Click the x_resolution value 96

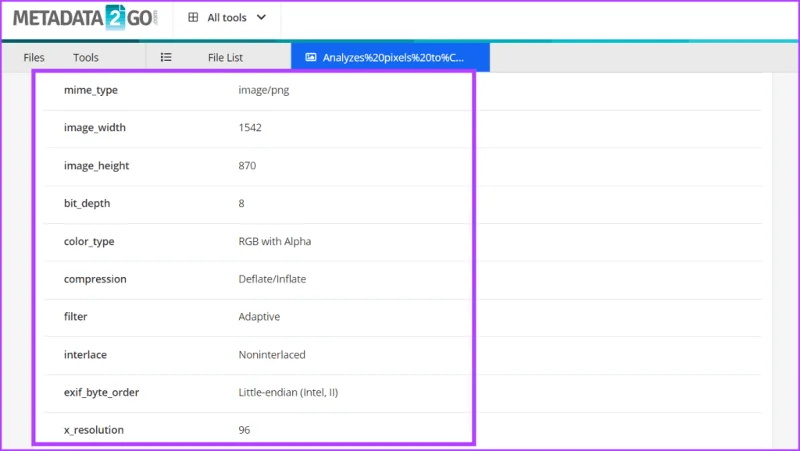244,430
